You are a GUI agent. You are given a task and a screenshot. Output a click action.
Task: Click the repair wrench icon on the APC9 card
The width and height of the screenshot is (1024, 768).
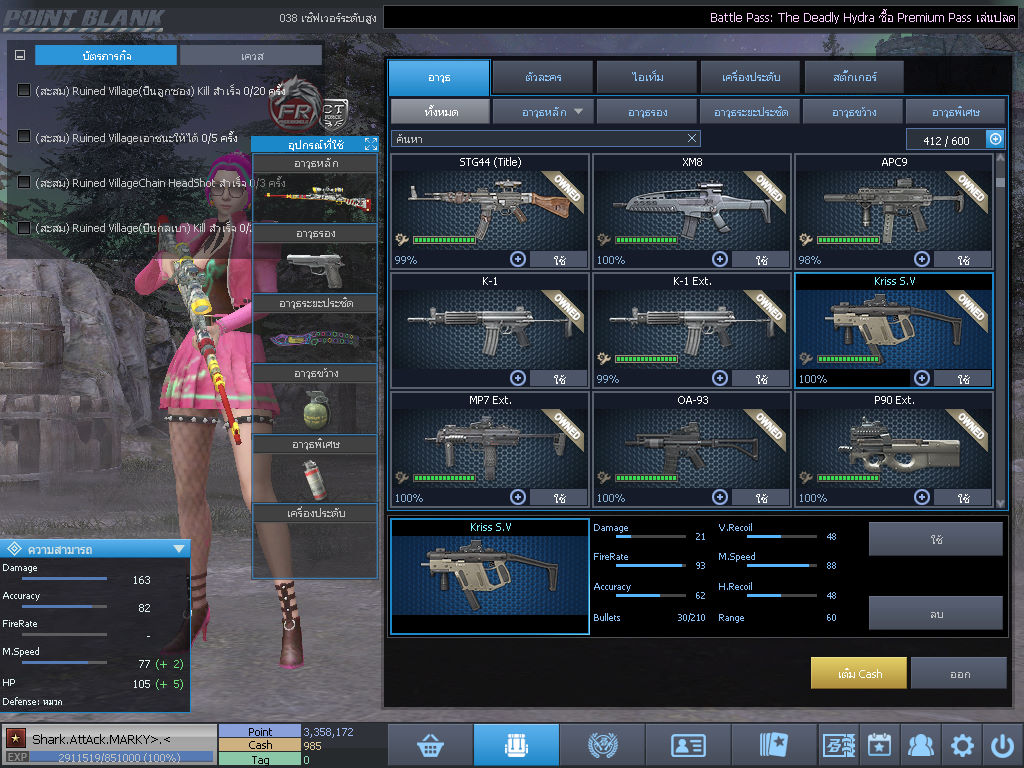[806, 240]
